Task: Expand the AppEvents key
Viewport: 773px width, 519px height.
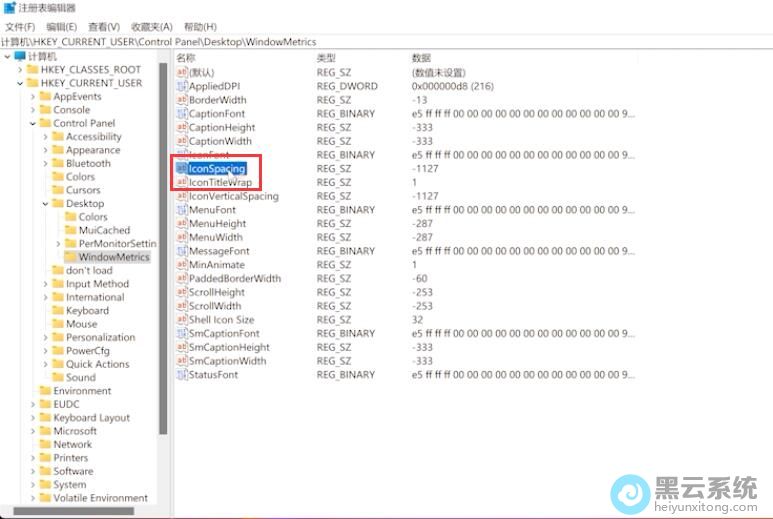Action: (33, 96)
